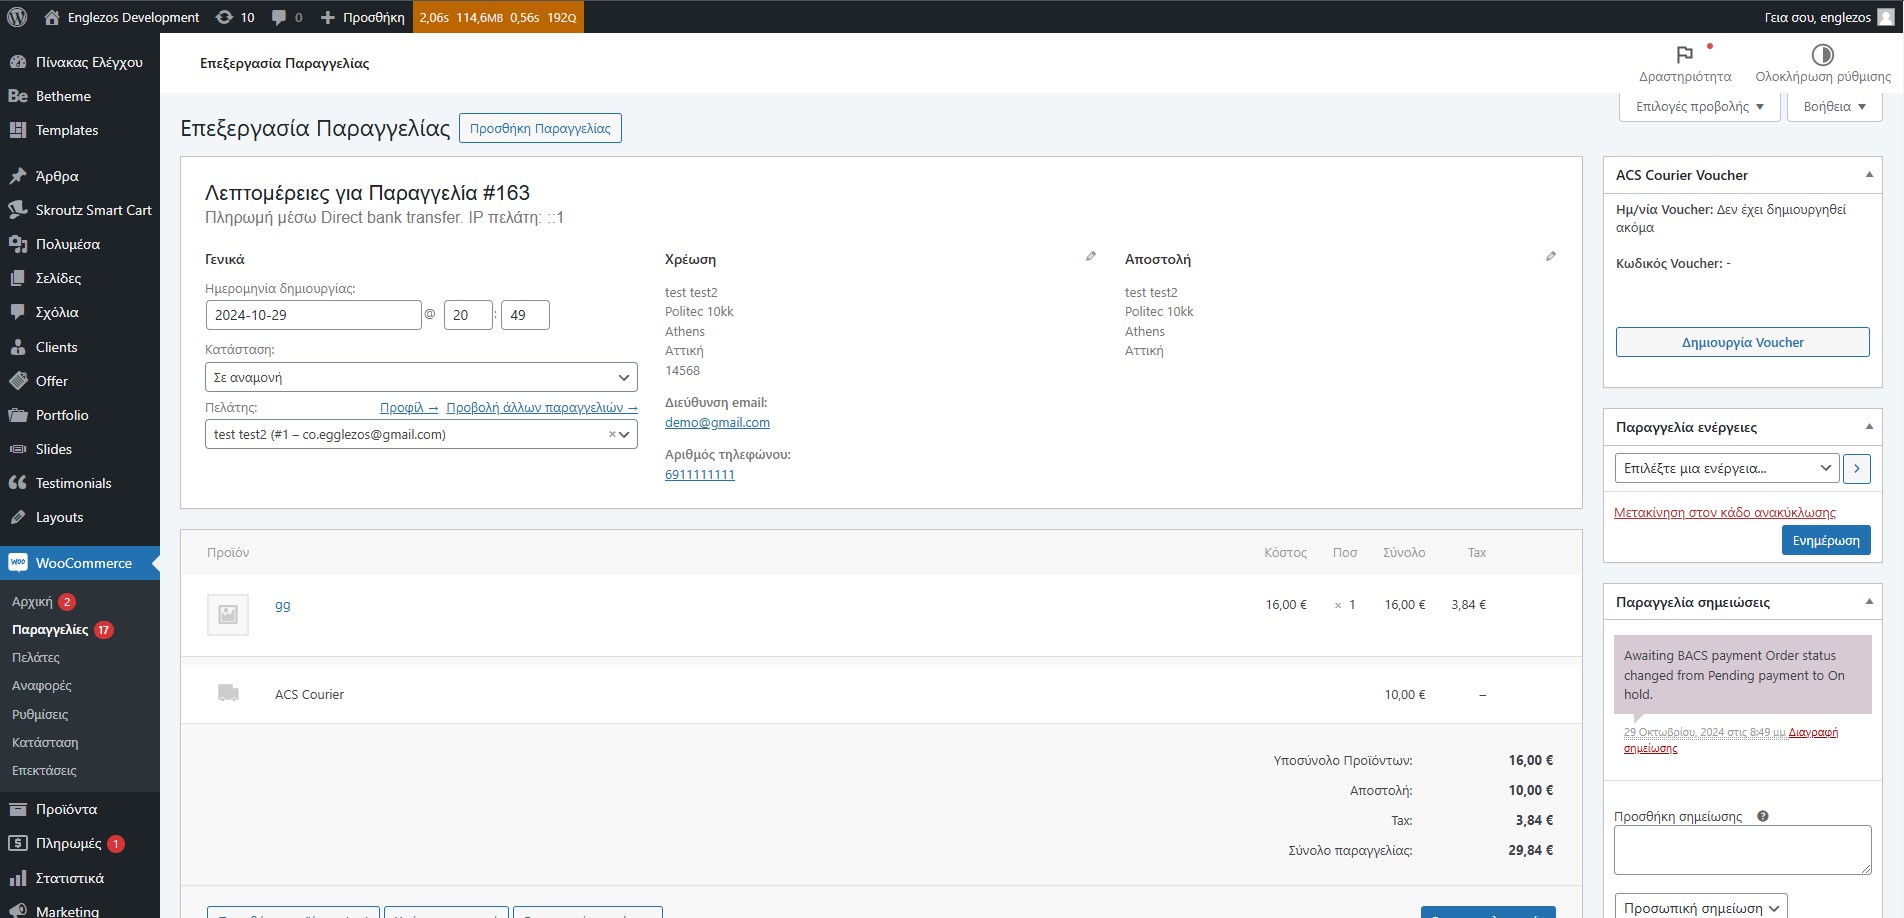Click the finish setup circle icon
1904x918 pixels.
[1822, 55]
